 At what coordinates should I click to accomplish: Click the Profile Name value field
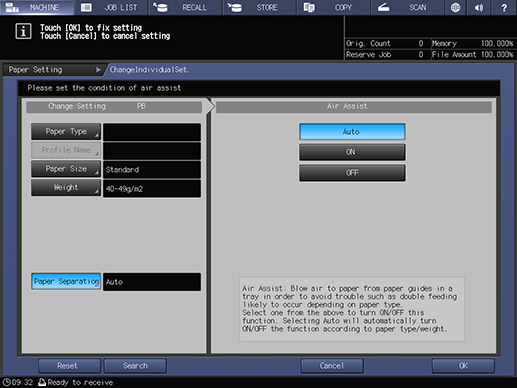click(152, 151)
